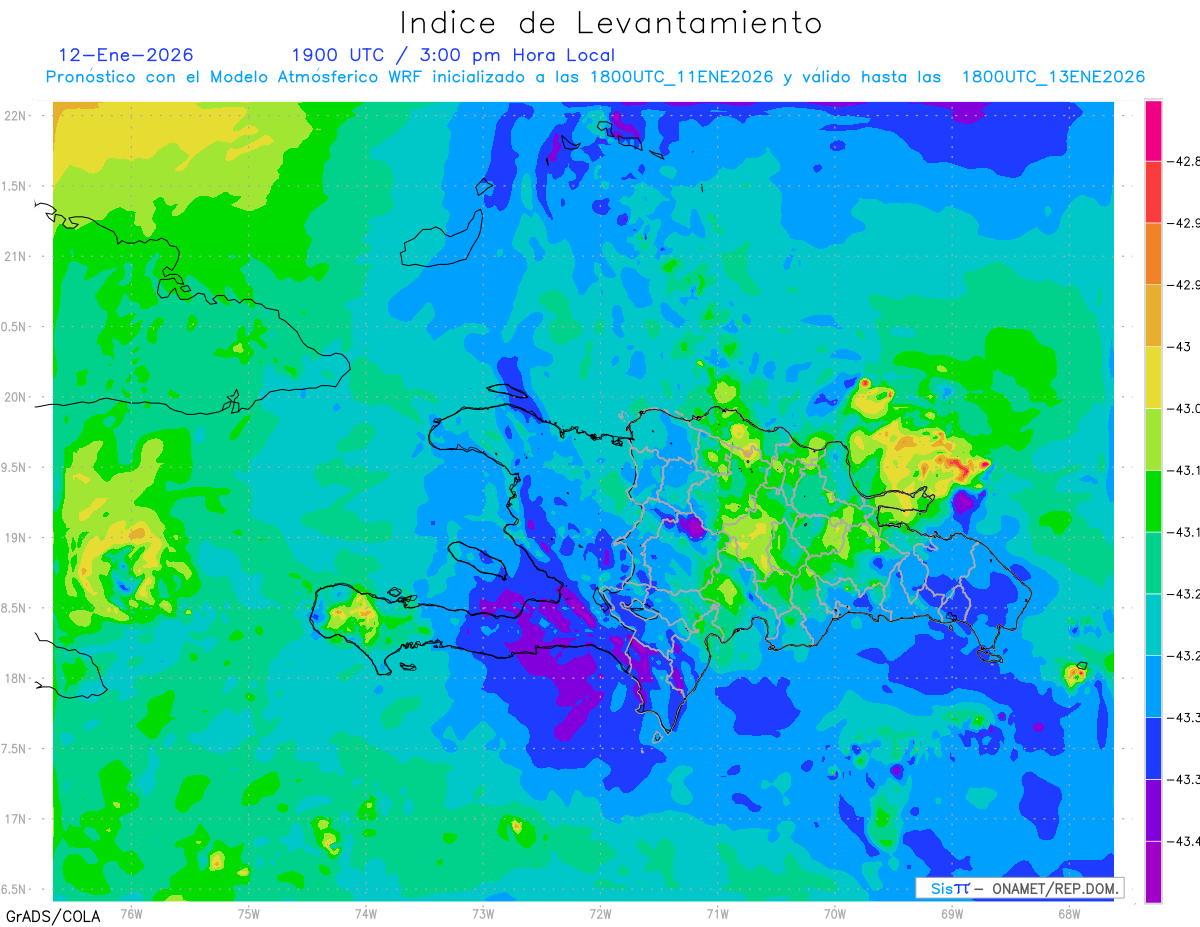Click the '22N' latitude label
The image size is (1200, 927).
(x=16, y=116)
